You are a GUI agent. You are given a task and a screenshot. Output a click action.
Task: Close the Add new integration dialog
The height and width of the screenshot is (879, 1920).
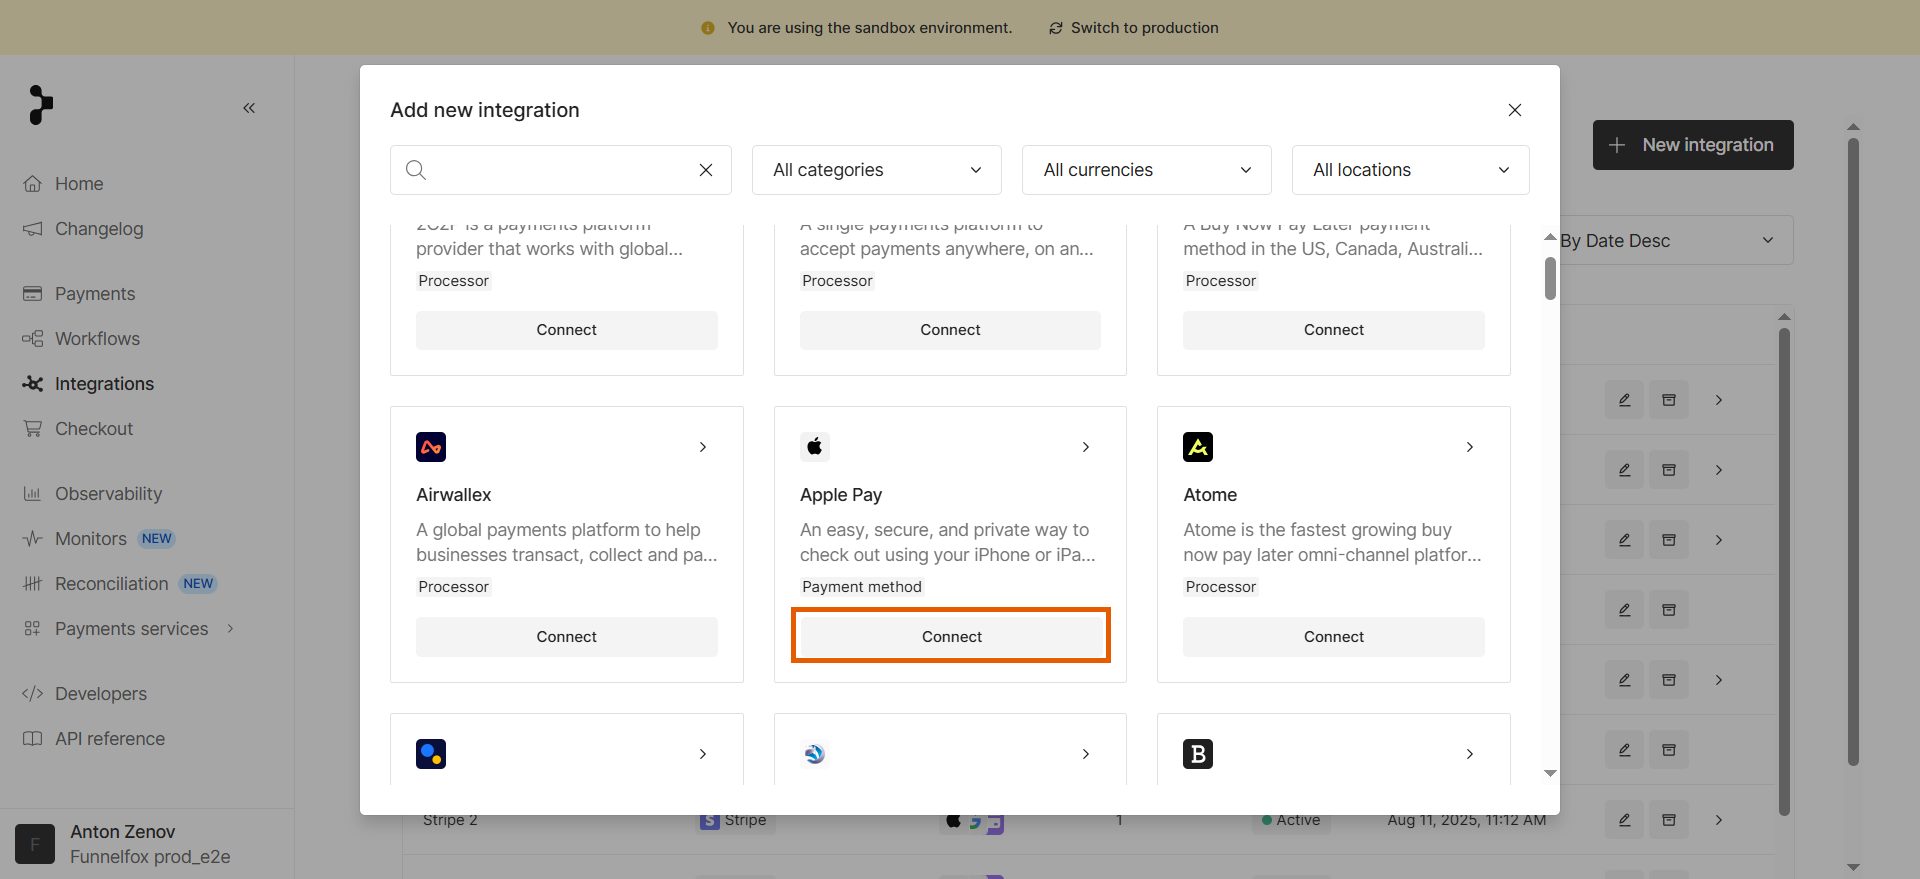[x=1515, y=110]
